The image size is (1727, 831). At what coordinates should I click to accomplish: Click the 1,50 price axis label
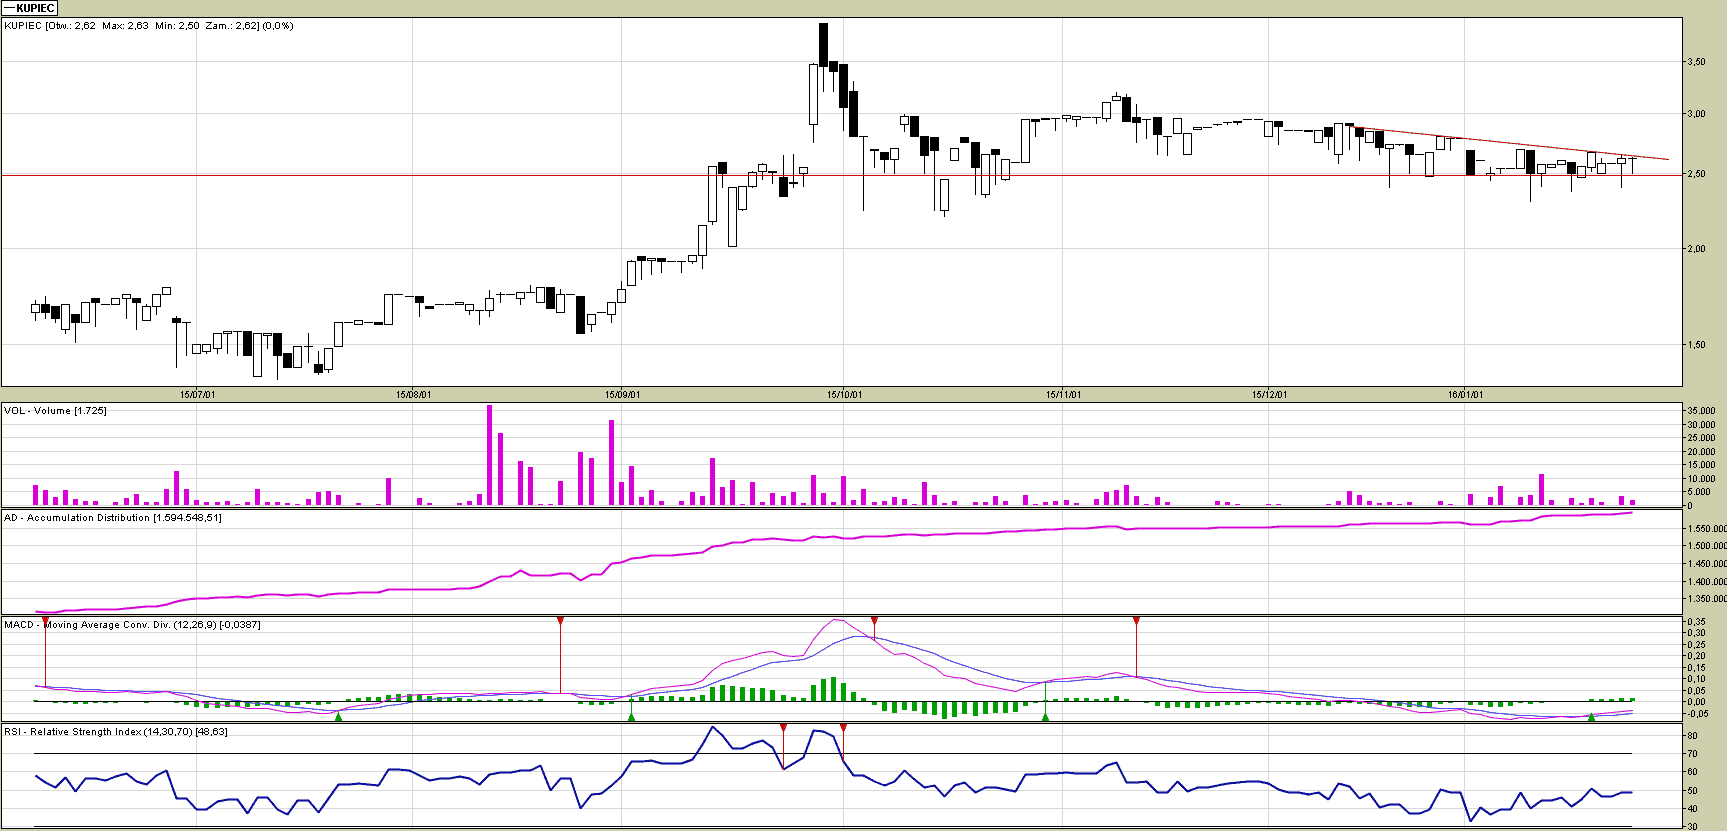(1696, 345)
